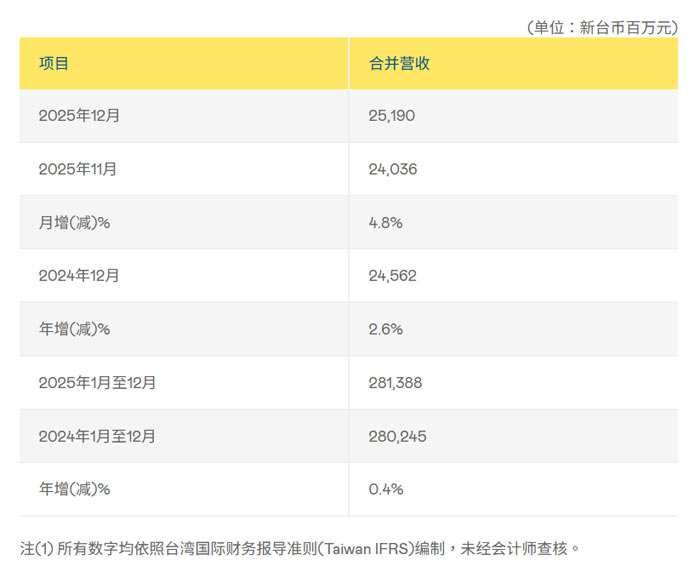Select the 281,388 cumulative revenue value
Screen dimensions: 700x566
tap(397, 382)
